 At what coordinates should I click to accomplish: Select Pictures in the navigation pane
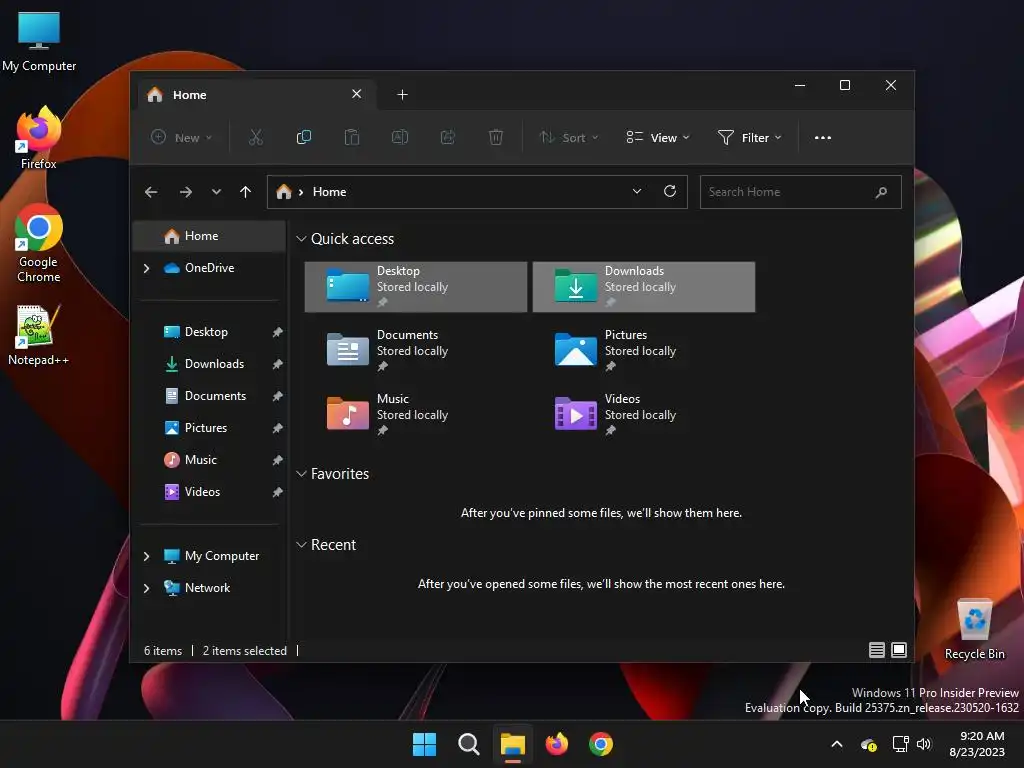(209, 428)
